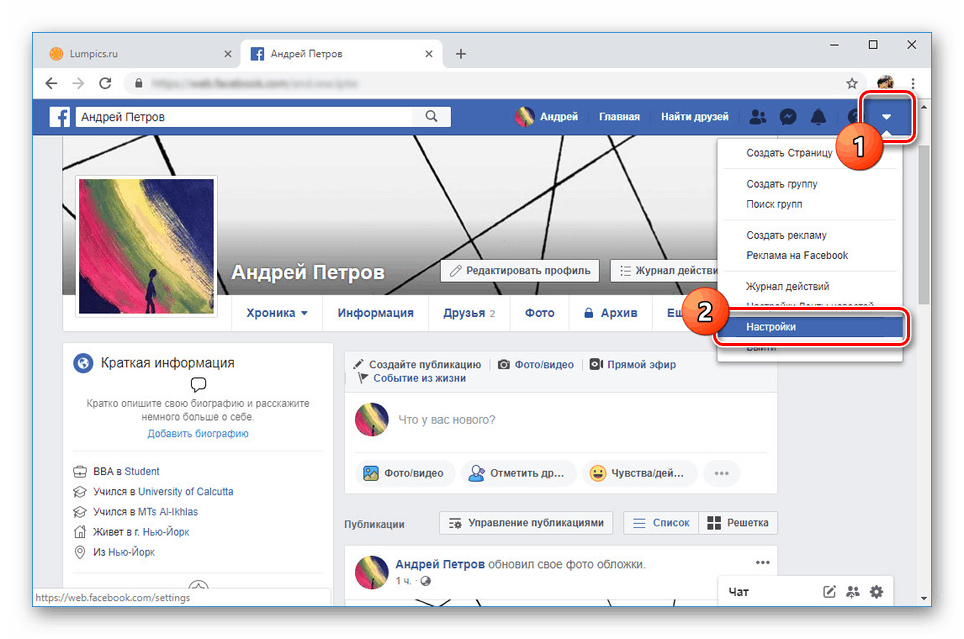Close the Андрей Петров tab
The height and width of the screenshot is (639, 964).
429,54
